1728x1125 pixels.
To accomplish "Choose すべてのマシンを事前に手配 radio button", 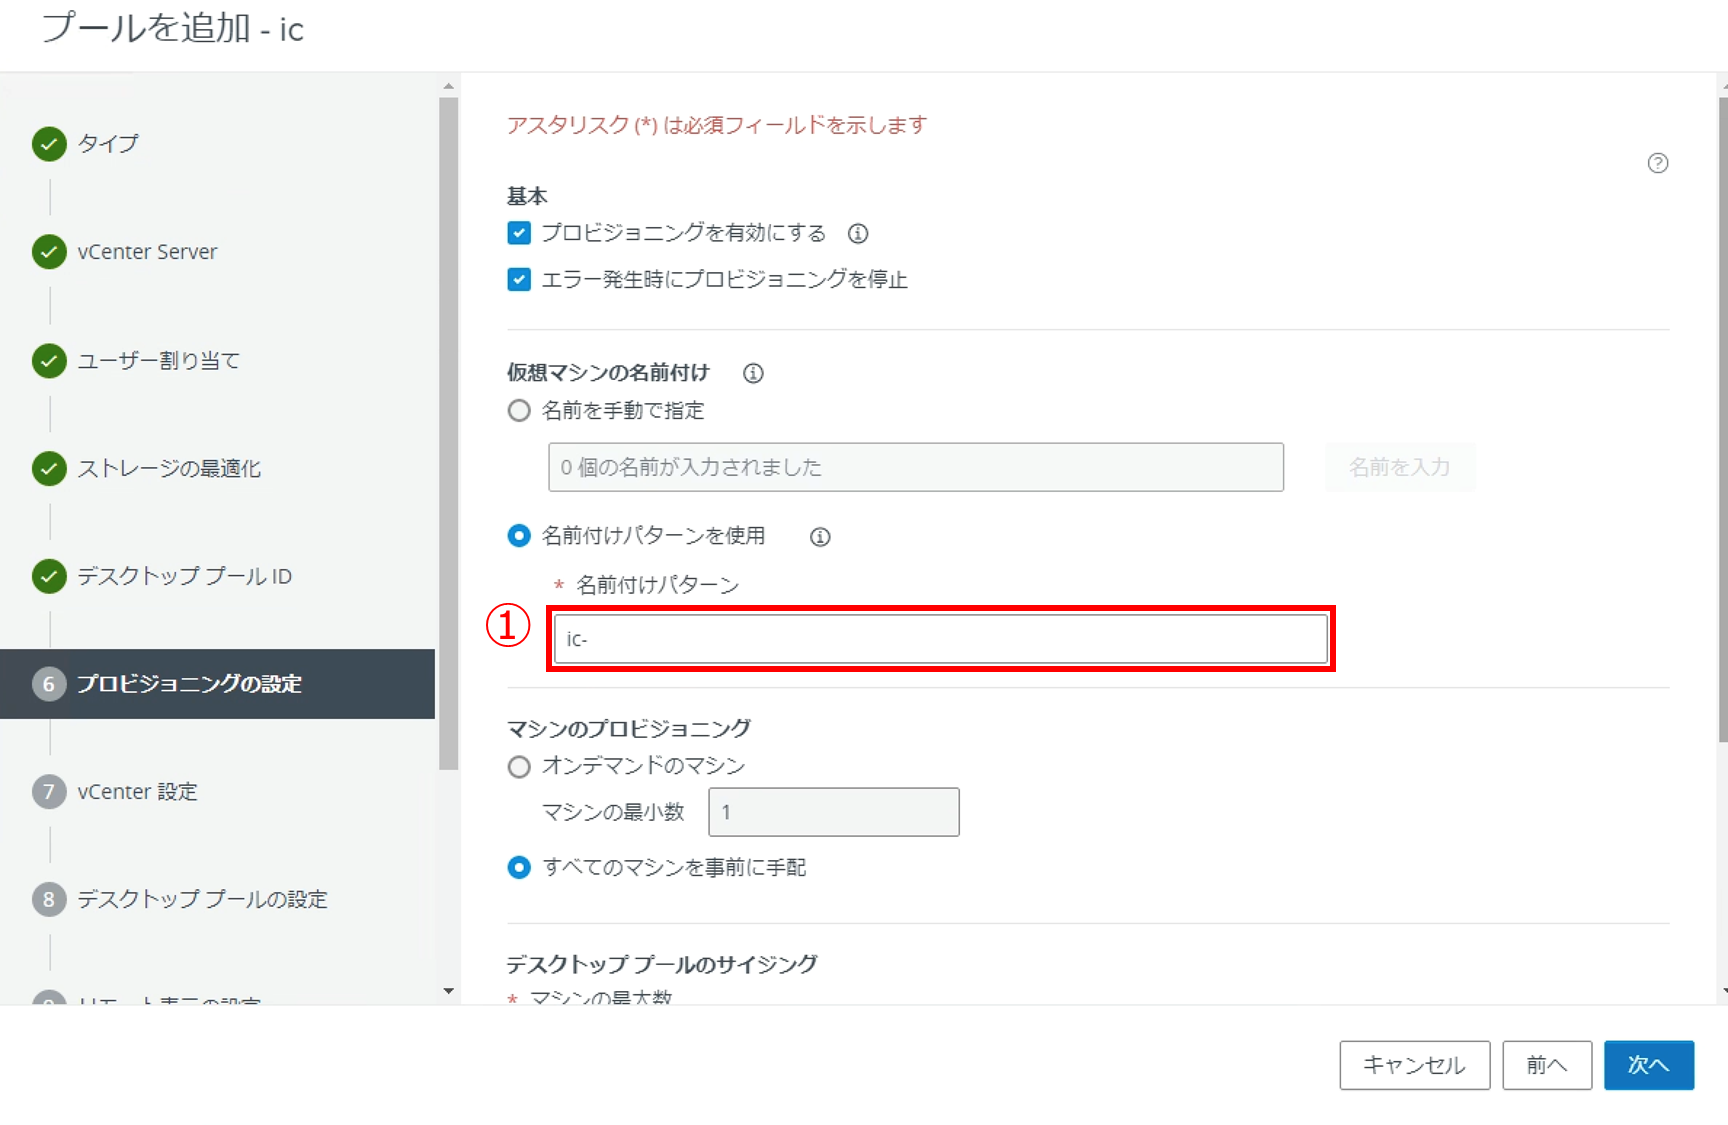I will (x=519, y=867).
